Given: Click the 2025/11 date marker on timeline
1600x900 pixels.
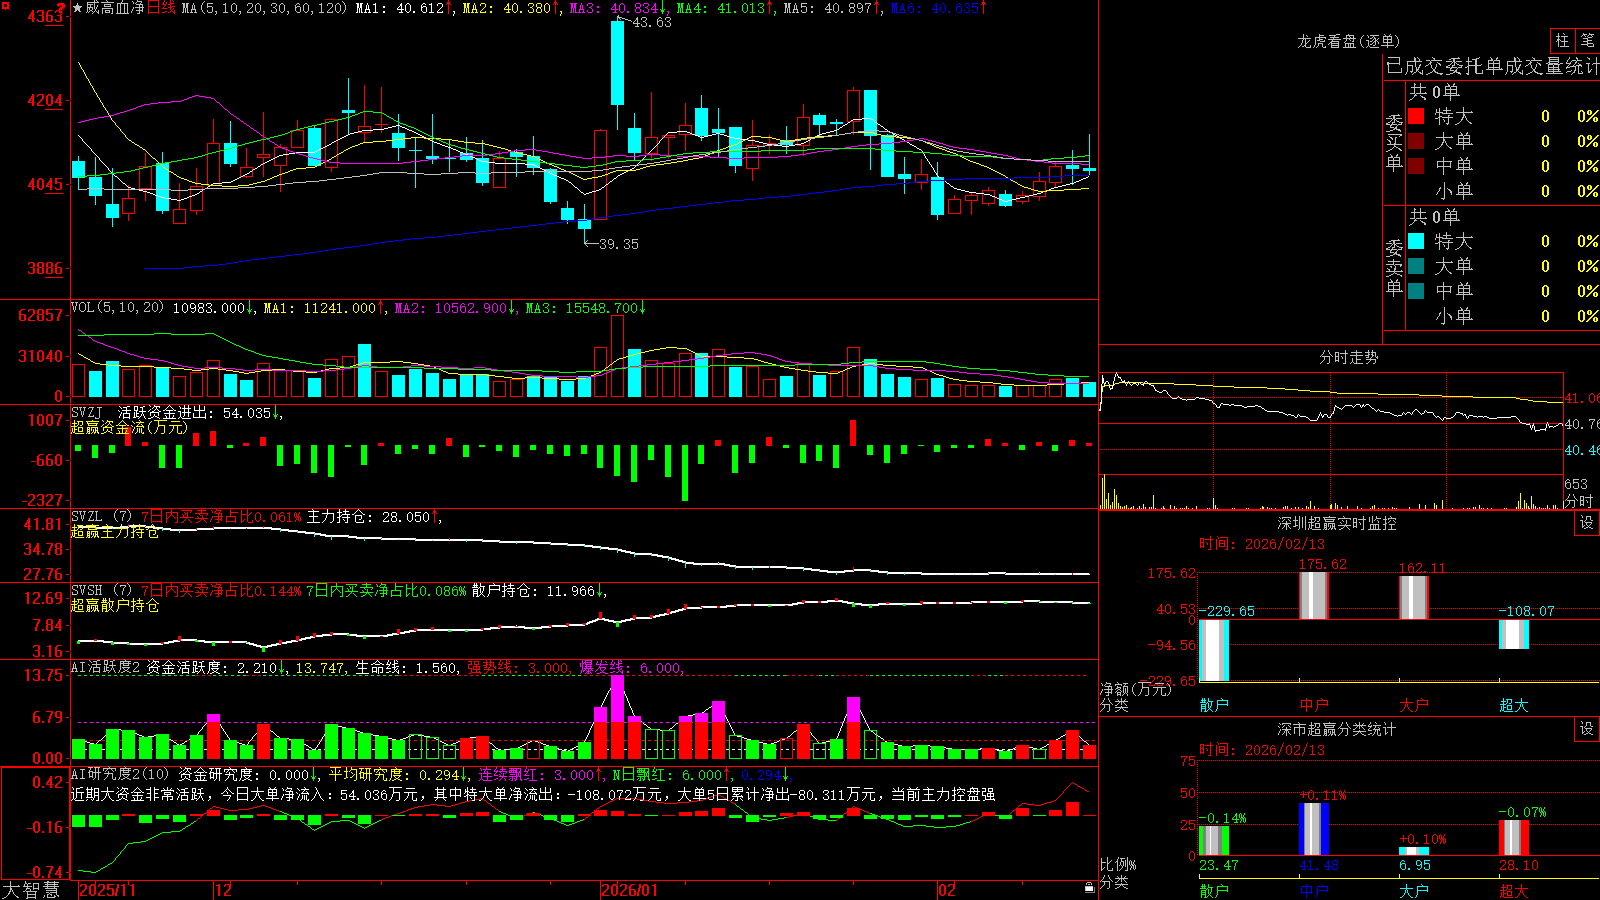Looking at the screenshot, I should 107,890.
